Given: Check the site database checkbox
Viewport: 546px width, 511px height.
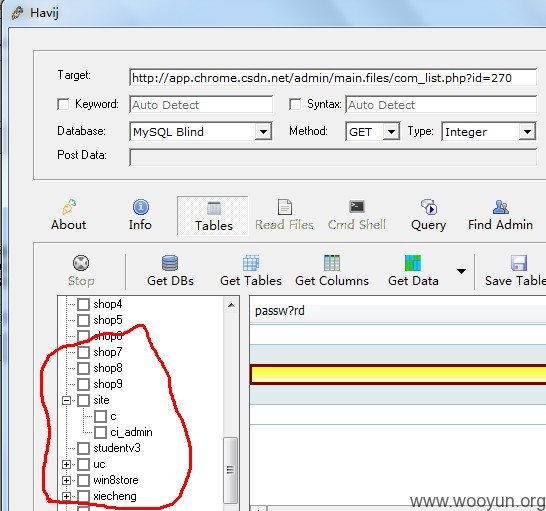Looking at the screenshot, I should click(83, 400).
